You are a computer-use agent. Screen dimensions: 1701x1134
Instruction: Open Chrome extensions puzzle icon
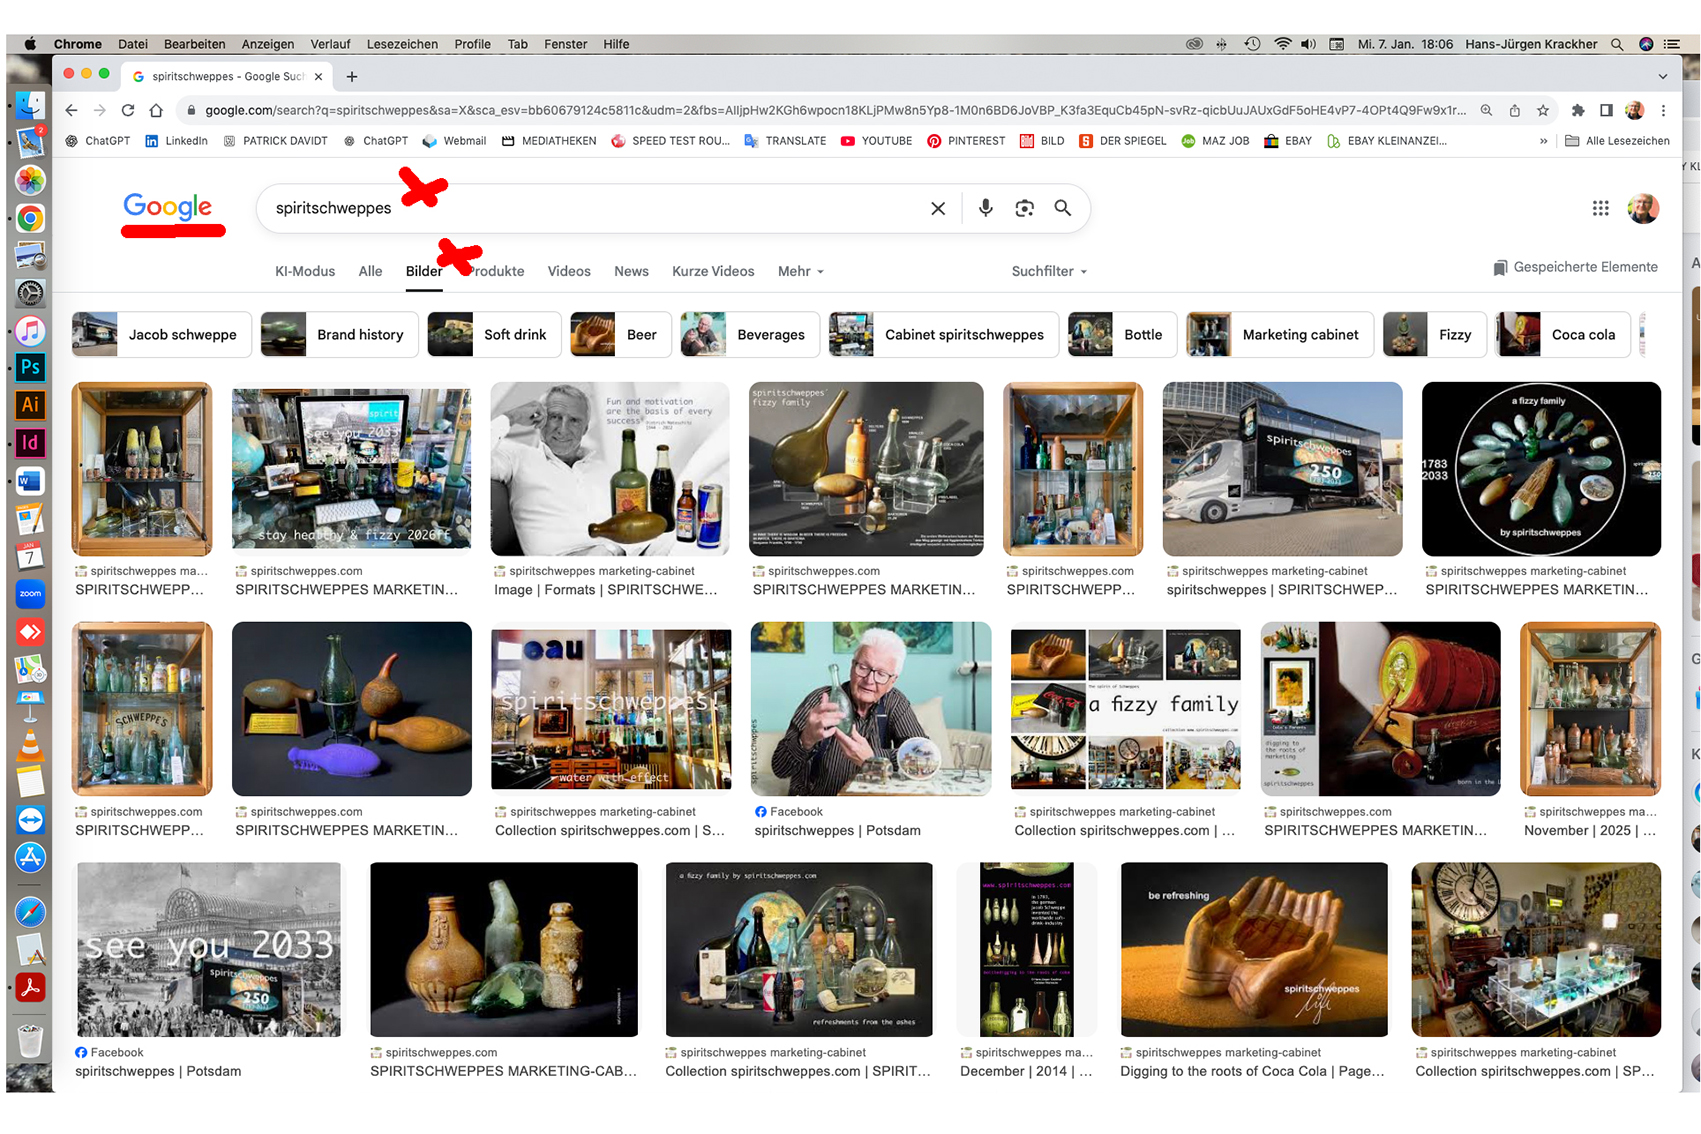(x=1578, y=110)
